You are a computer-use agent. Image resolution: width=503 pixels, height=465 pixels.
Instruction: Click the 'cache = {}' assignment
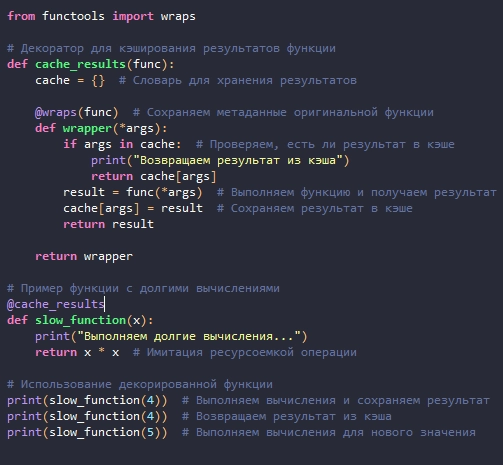70,80
